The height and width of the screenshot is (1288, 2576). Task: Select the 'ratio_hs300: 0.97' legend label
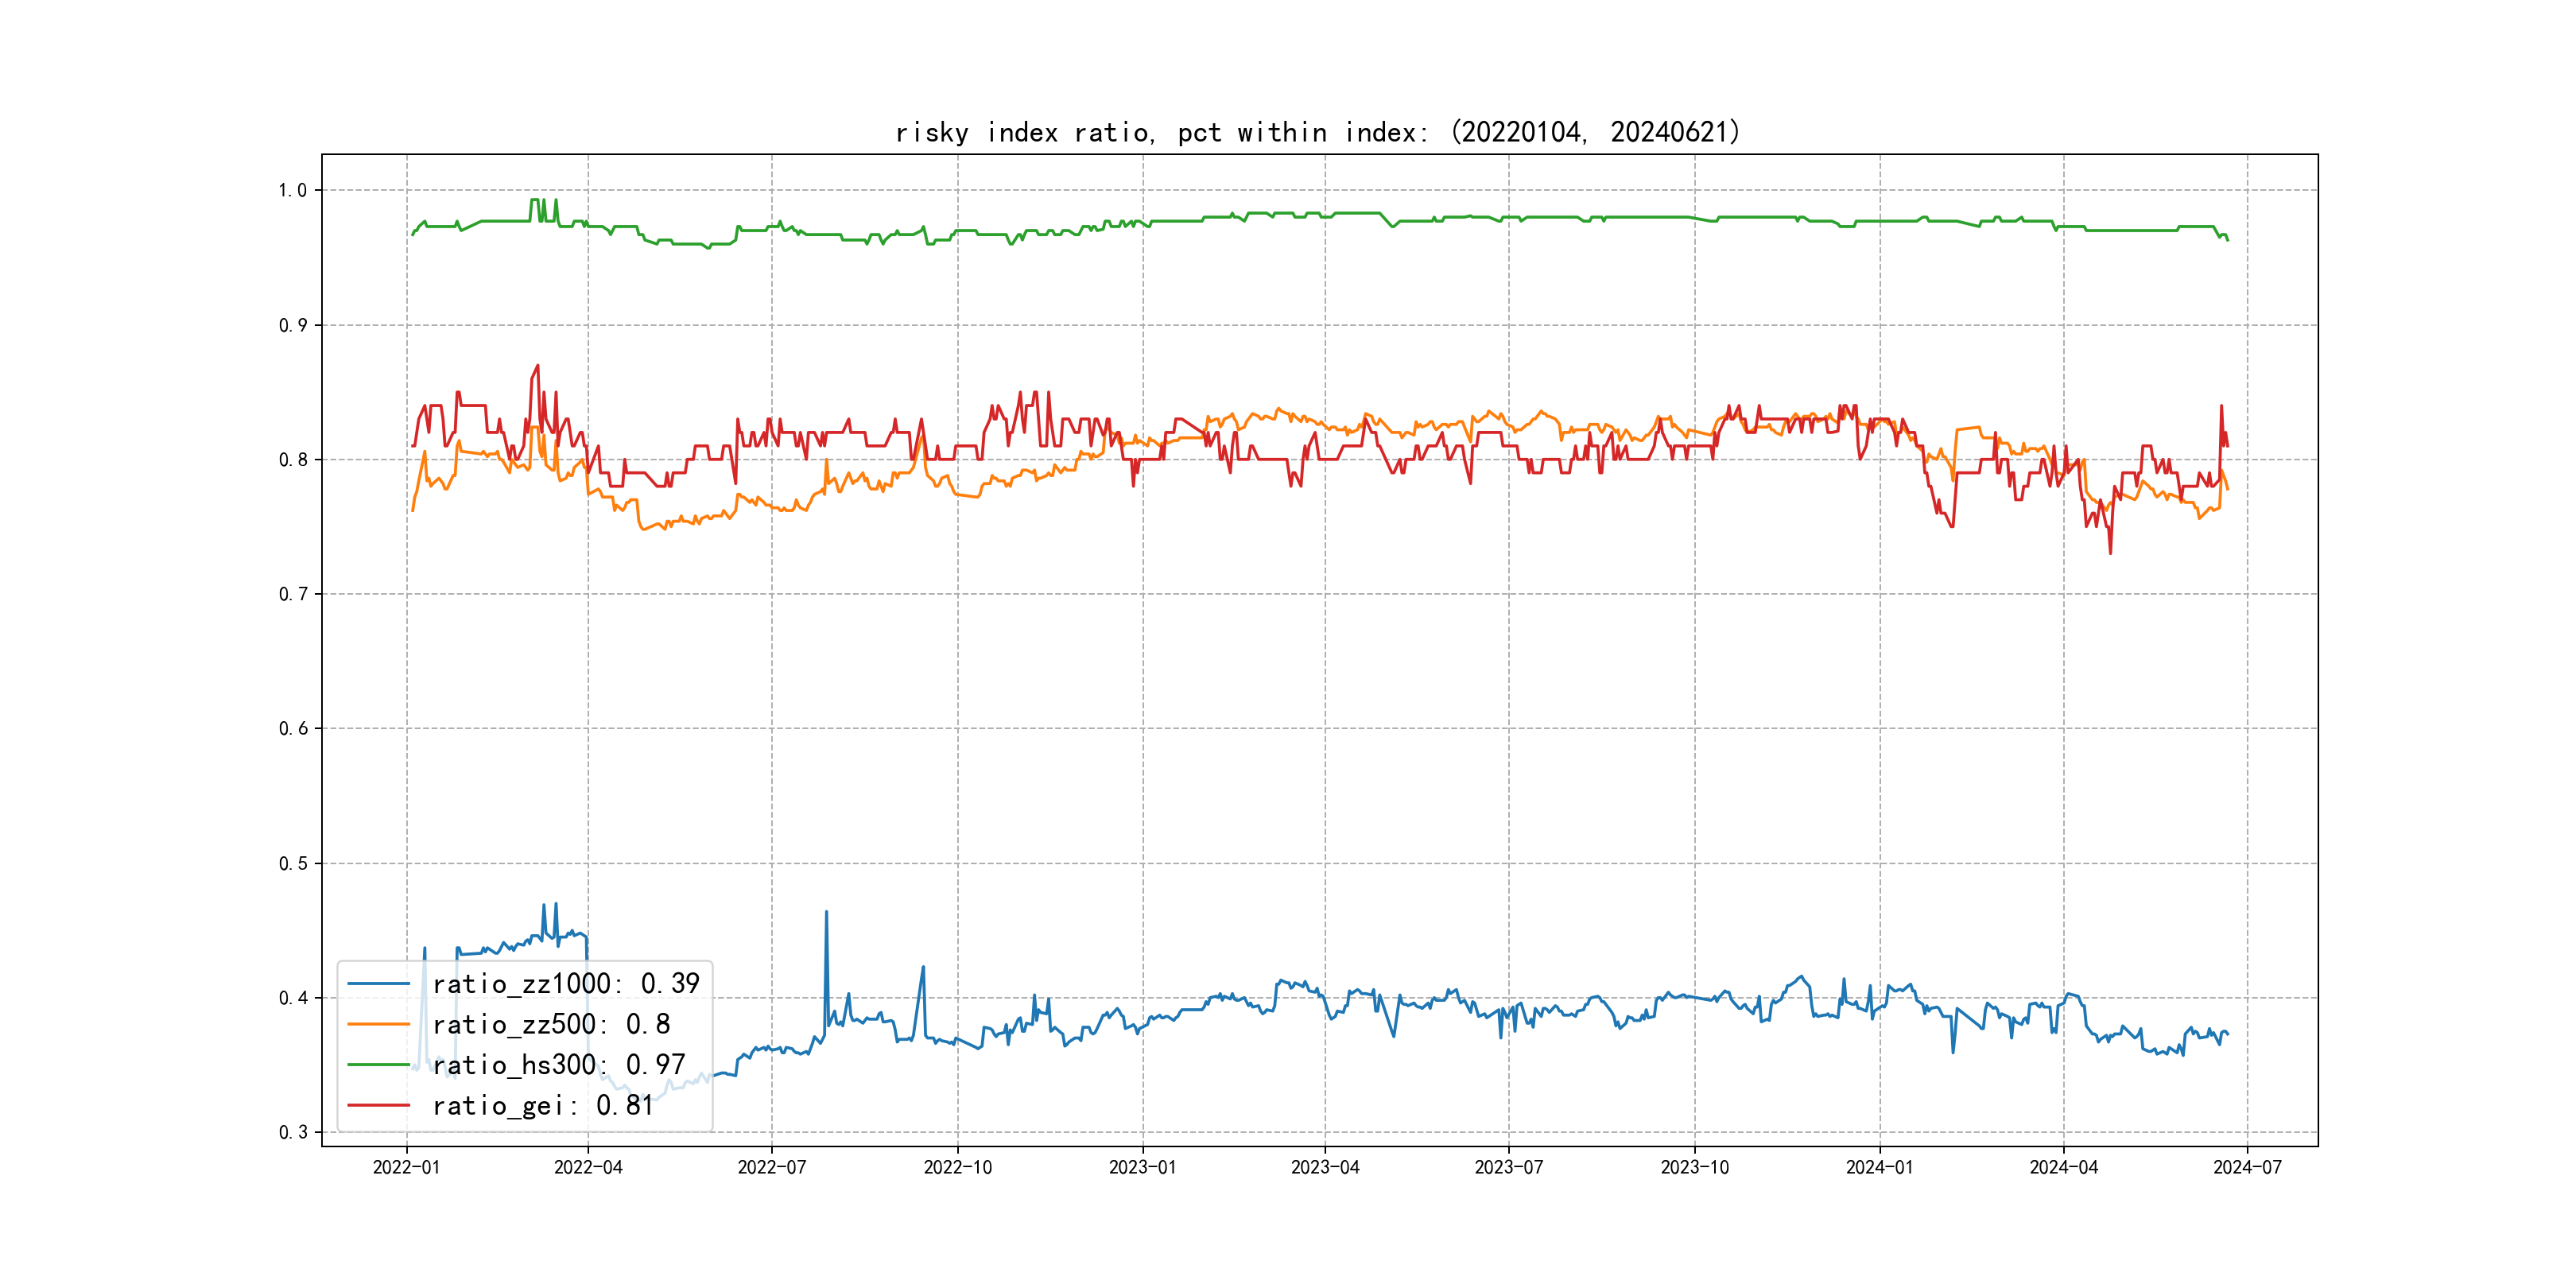(x=559, y=1065)
